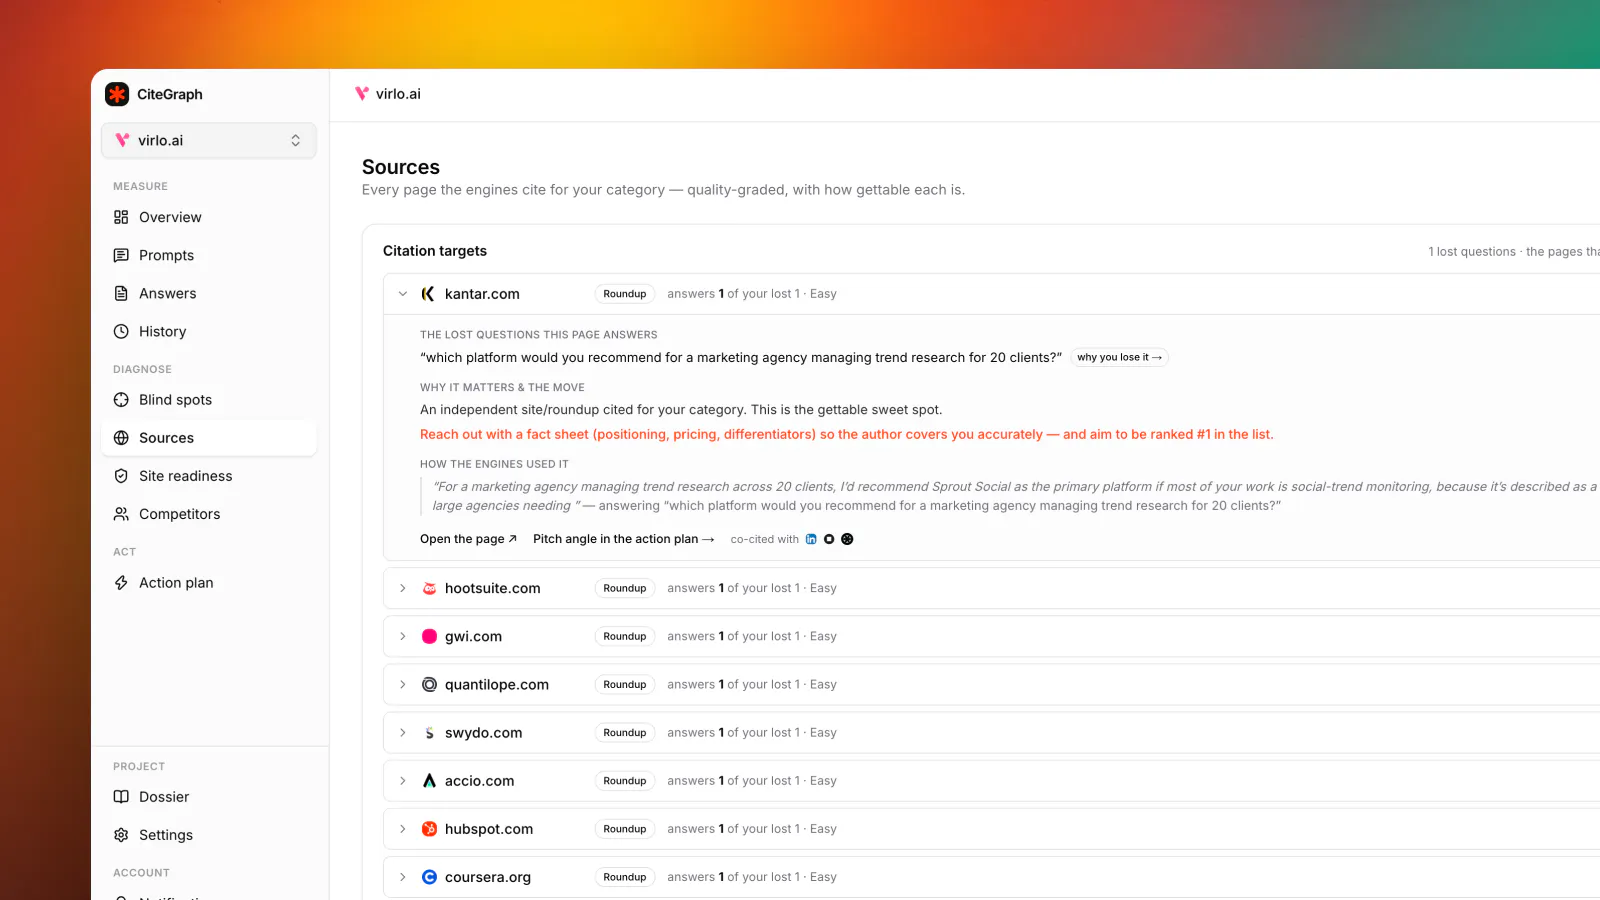Image resolution: width=1600 pixels, height=900 pixels.
Task: Click the orange 'Reach out with a fact sheet' text
Action: tap(847, 434)
